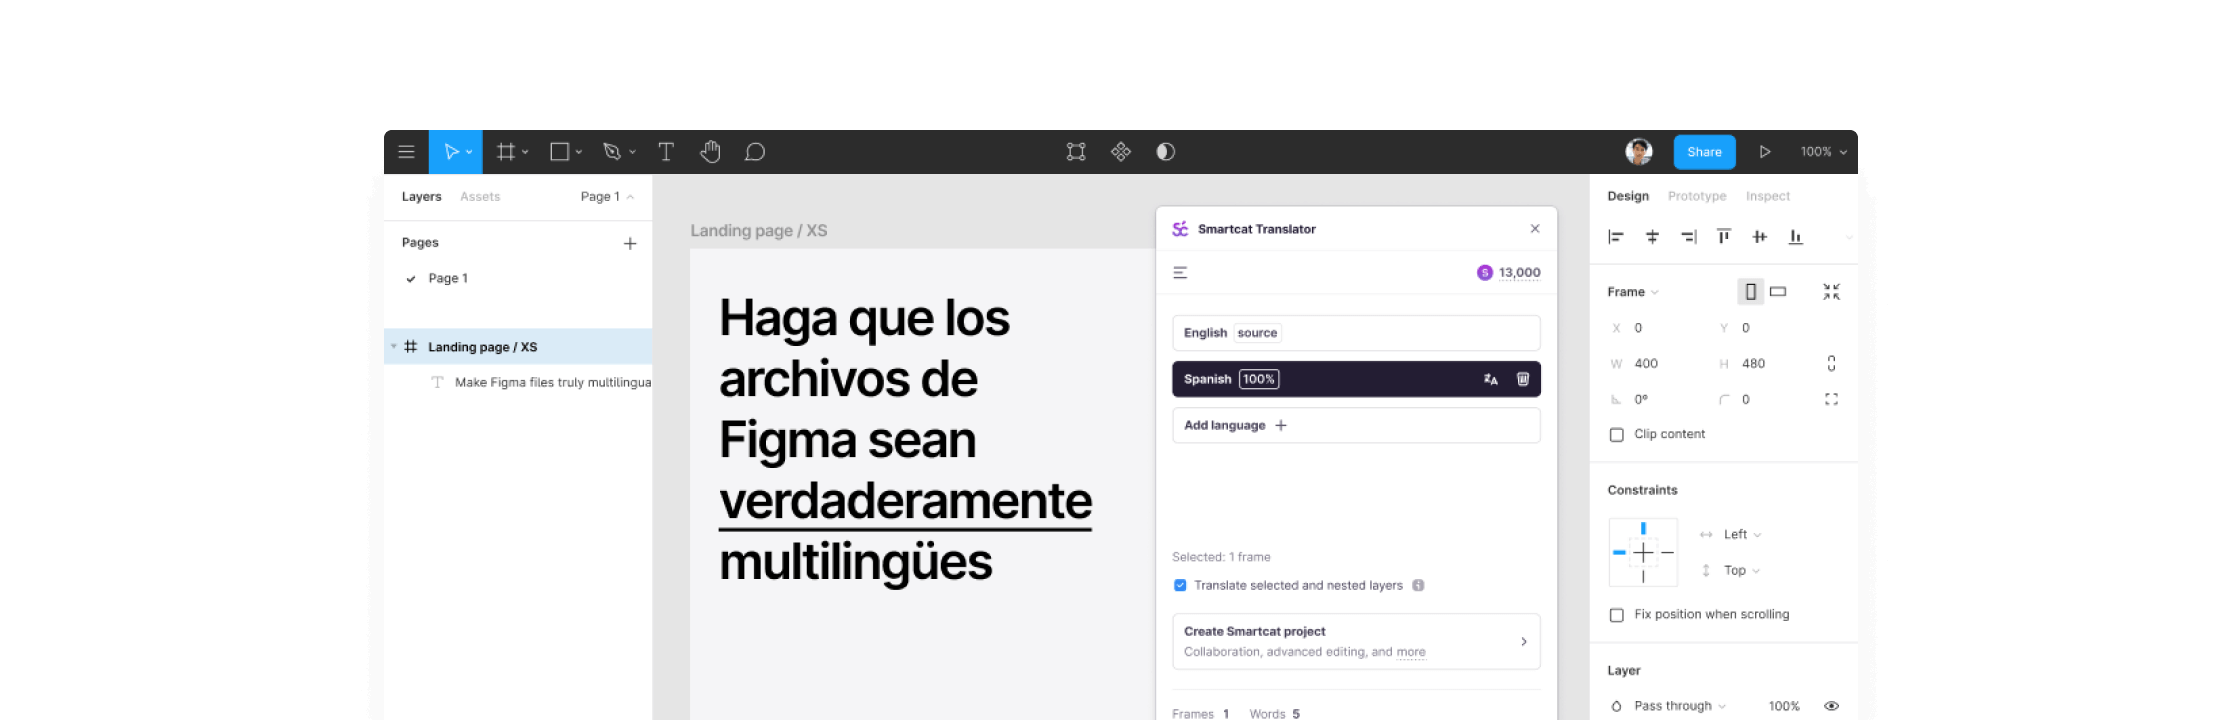
Task: Align bottom using alignment icon
Action: pos(1796,237)
